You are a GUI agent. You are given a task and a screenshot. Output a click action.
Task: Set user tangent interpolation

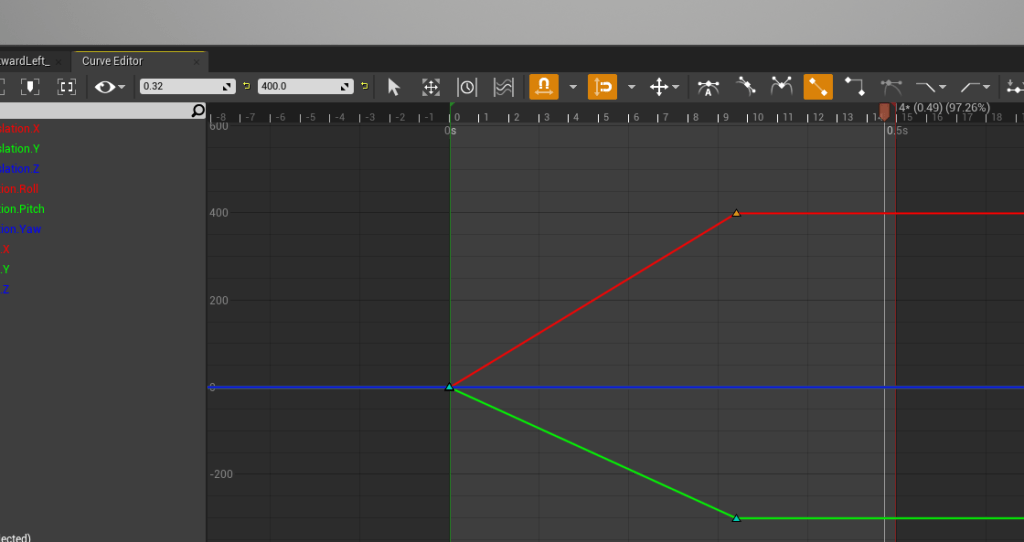pos(745,87)
